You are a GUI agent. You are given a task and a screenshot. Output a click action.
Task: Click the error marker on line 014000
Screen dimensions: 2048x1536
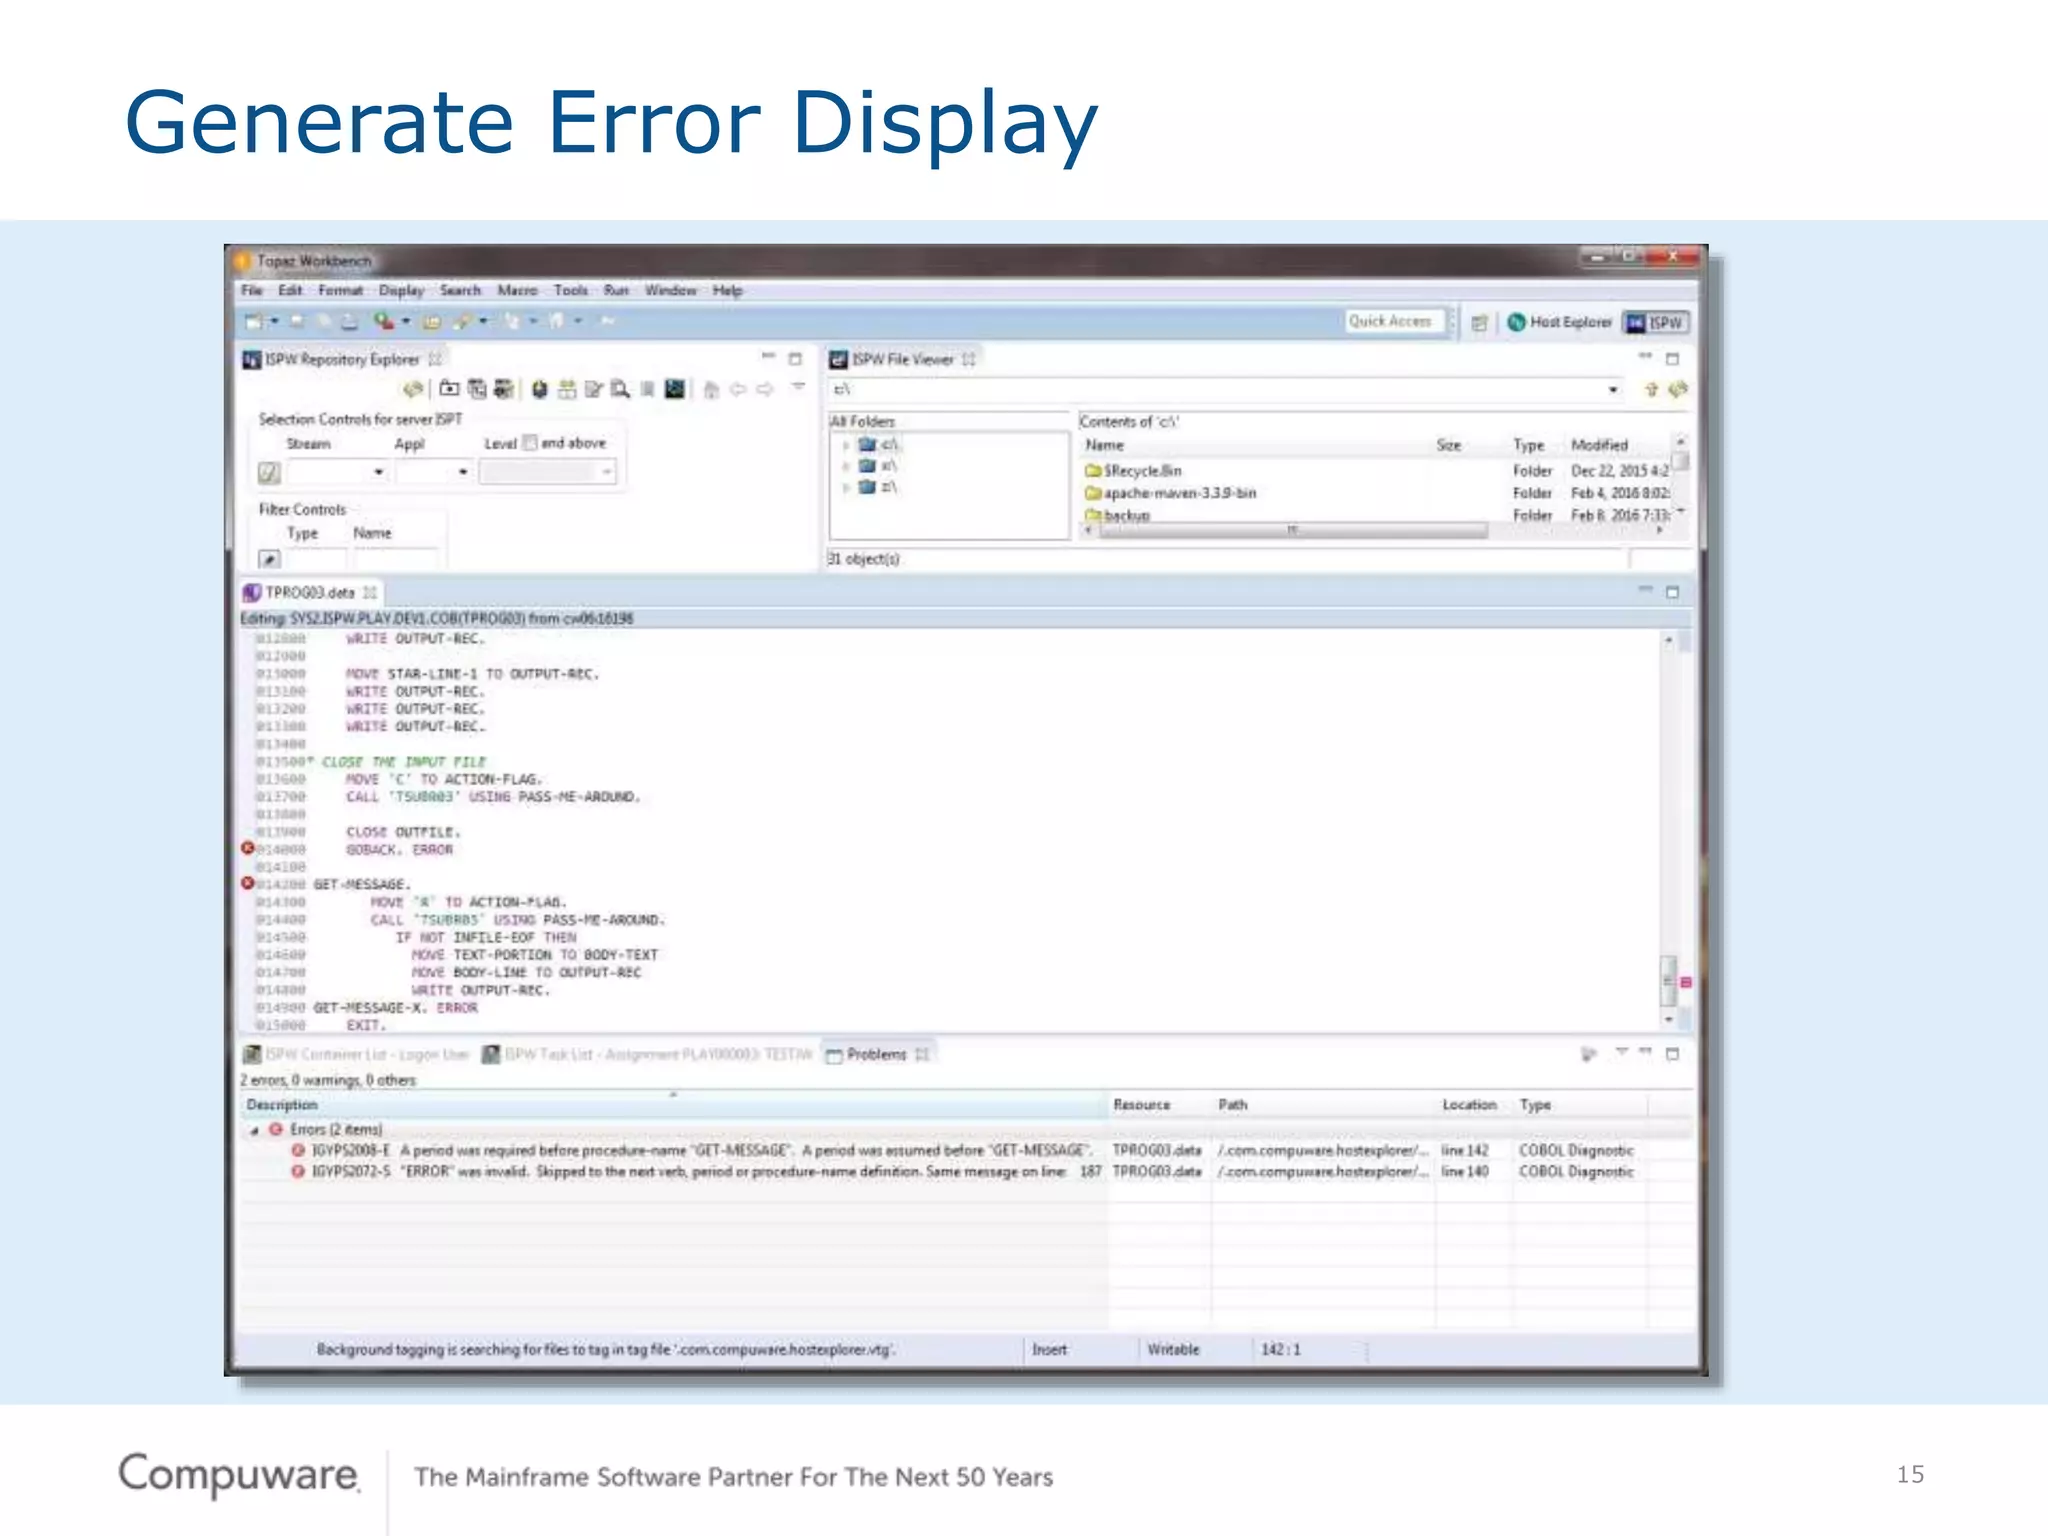[248, 848]
